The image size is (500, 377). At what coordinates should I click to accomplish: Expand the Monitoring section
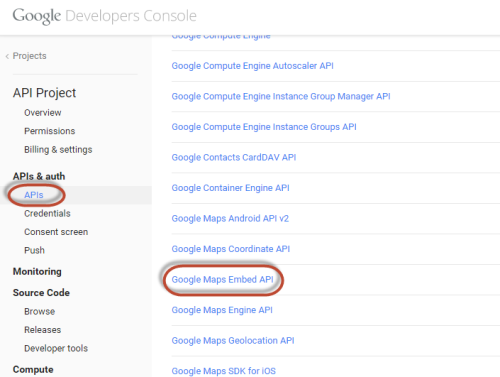[x=37, y=272]
